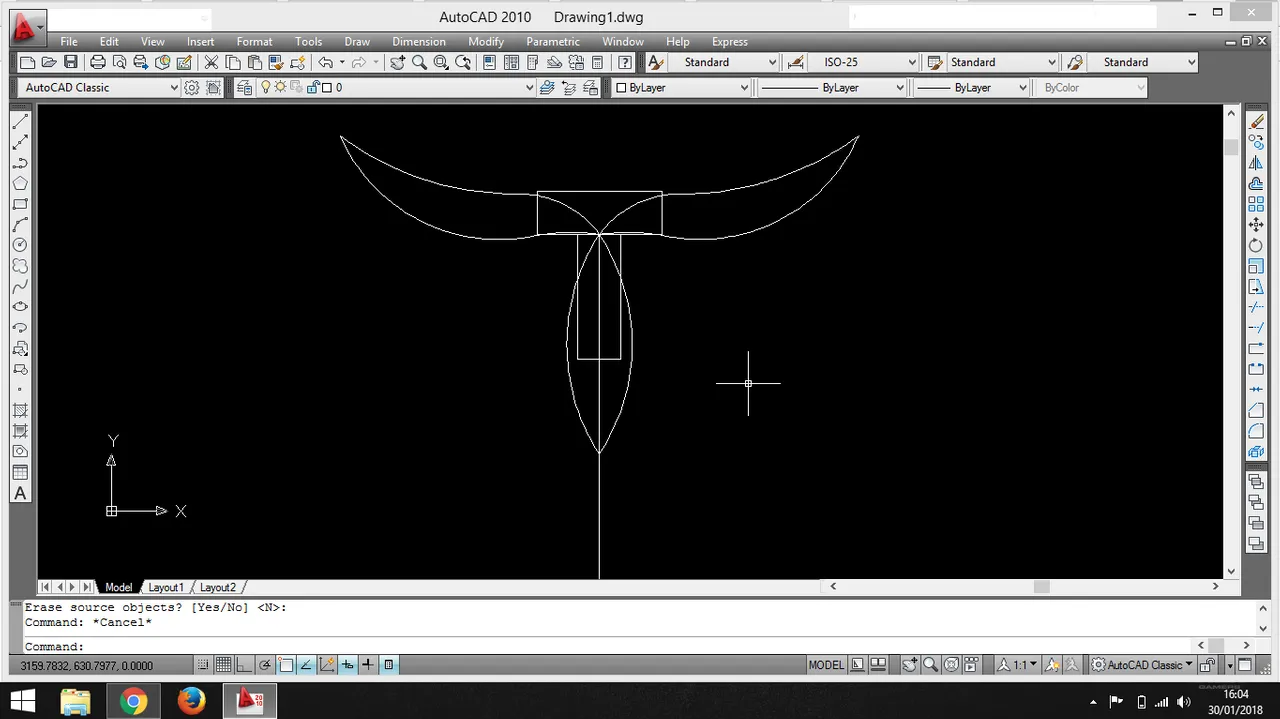
Task: Select the Pan hand tool
Action: pyautogui.click(x=397, y=62)
